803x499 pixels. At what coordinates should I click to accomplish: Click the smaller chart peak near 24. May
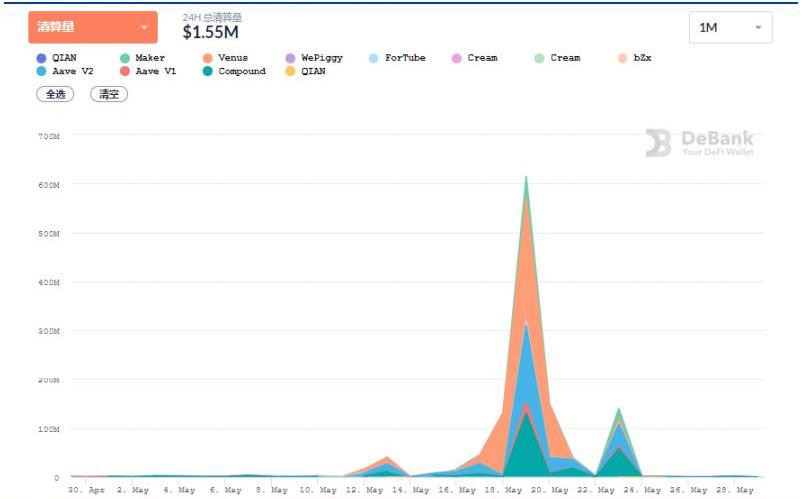pos(620,410)
